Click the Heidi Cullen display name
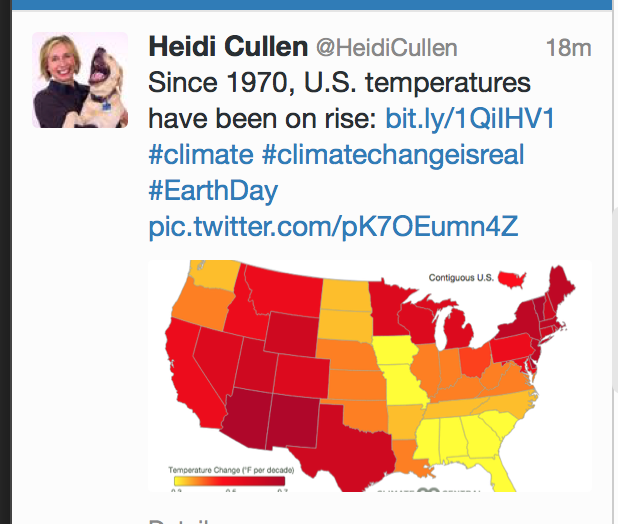This screenshot has height=524, width=618. coord(228,47)
